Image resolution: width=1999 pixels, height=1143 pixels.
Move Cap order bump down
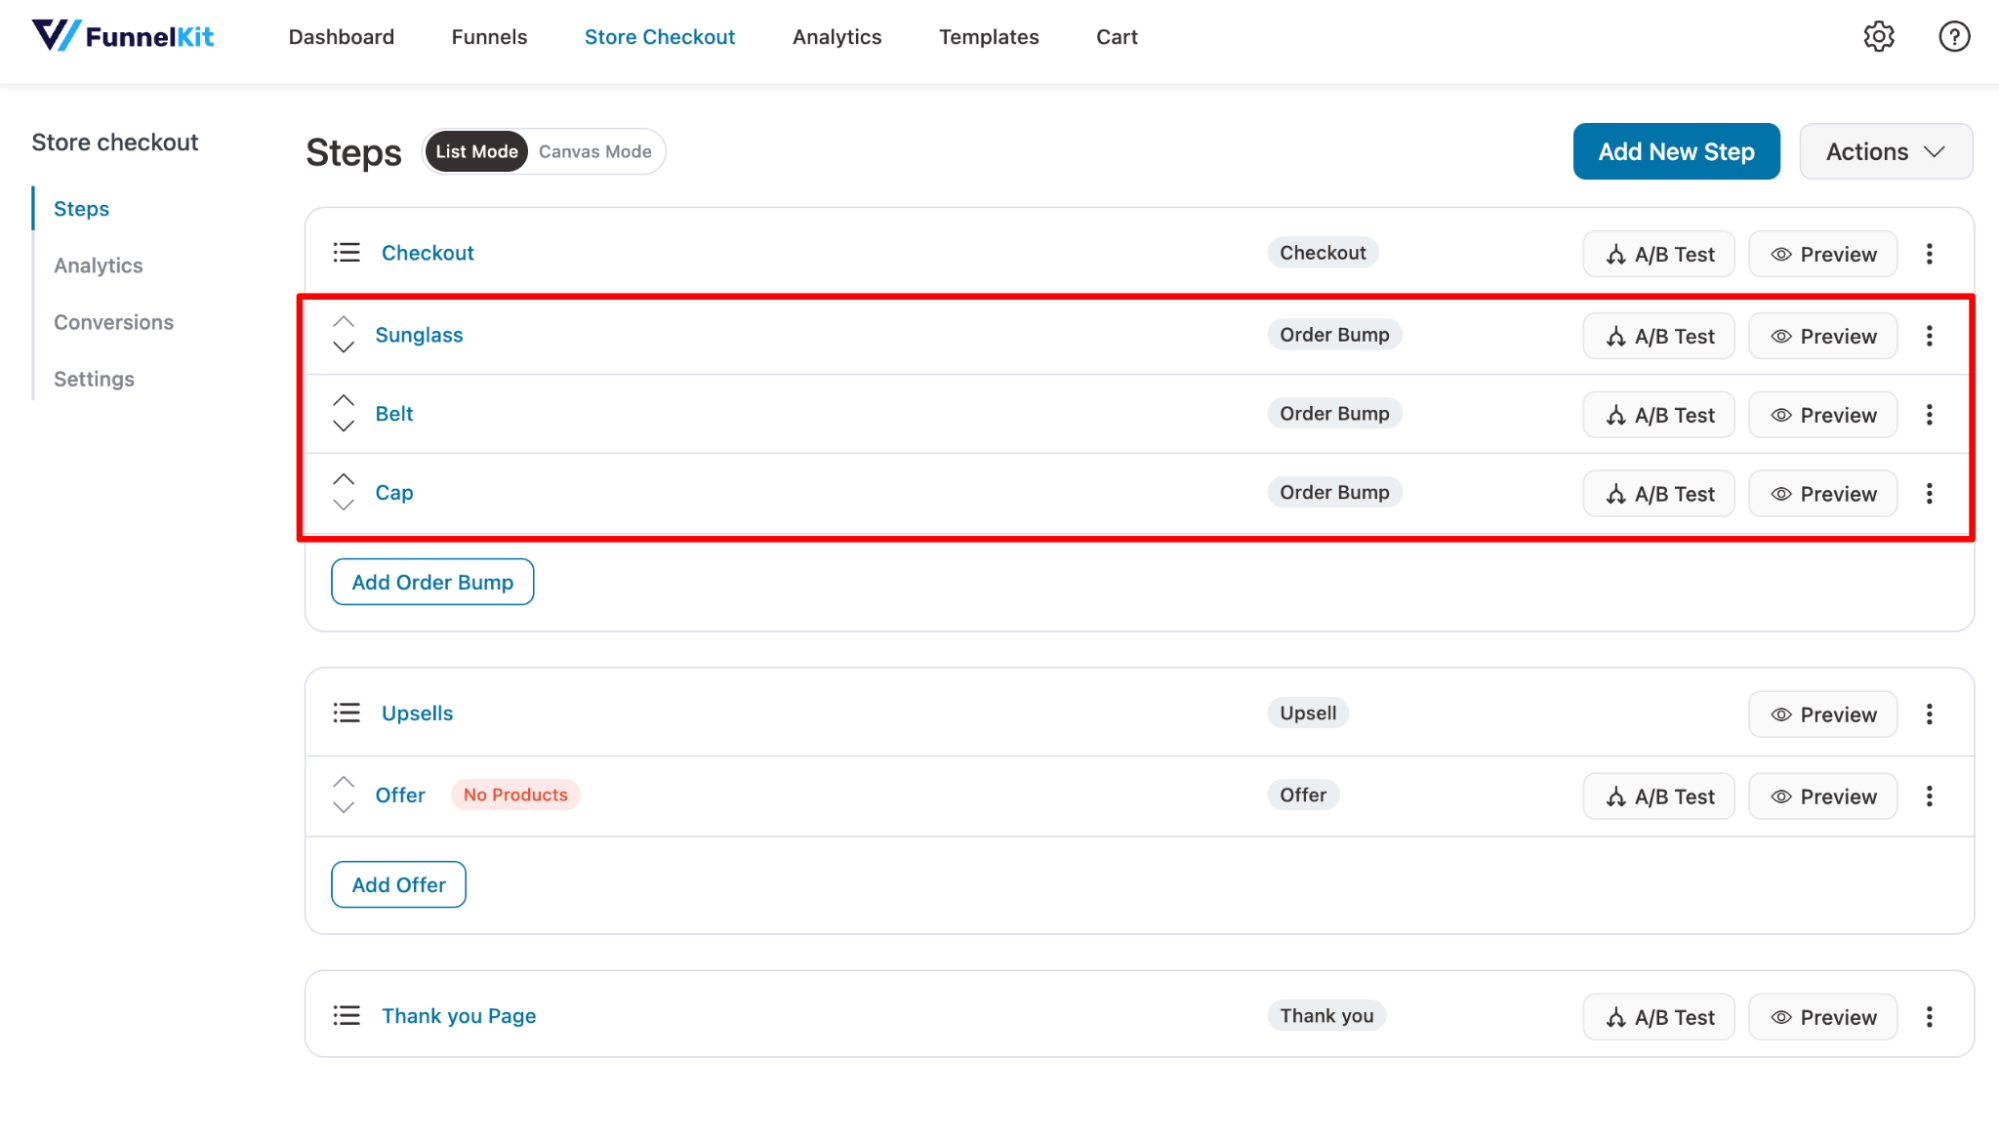[343, 505]
